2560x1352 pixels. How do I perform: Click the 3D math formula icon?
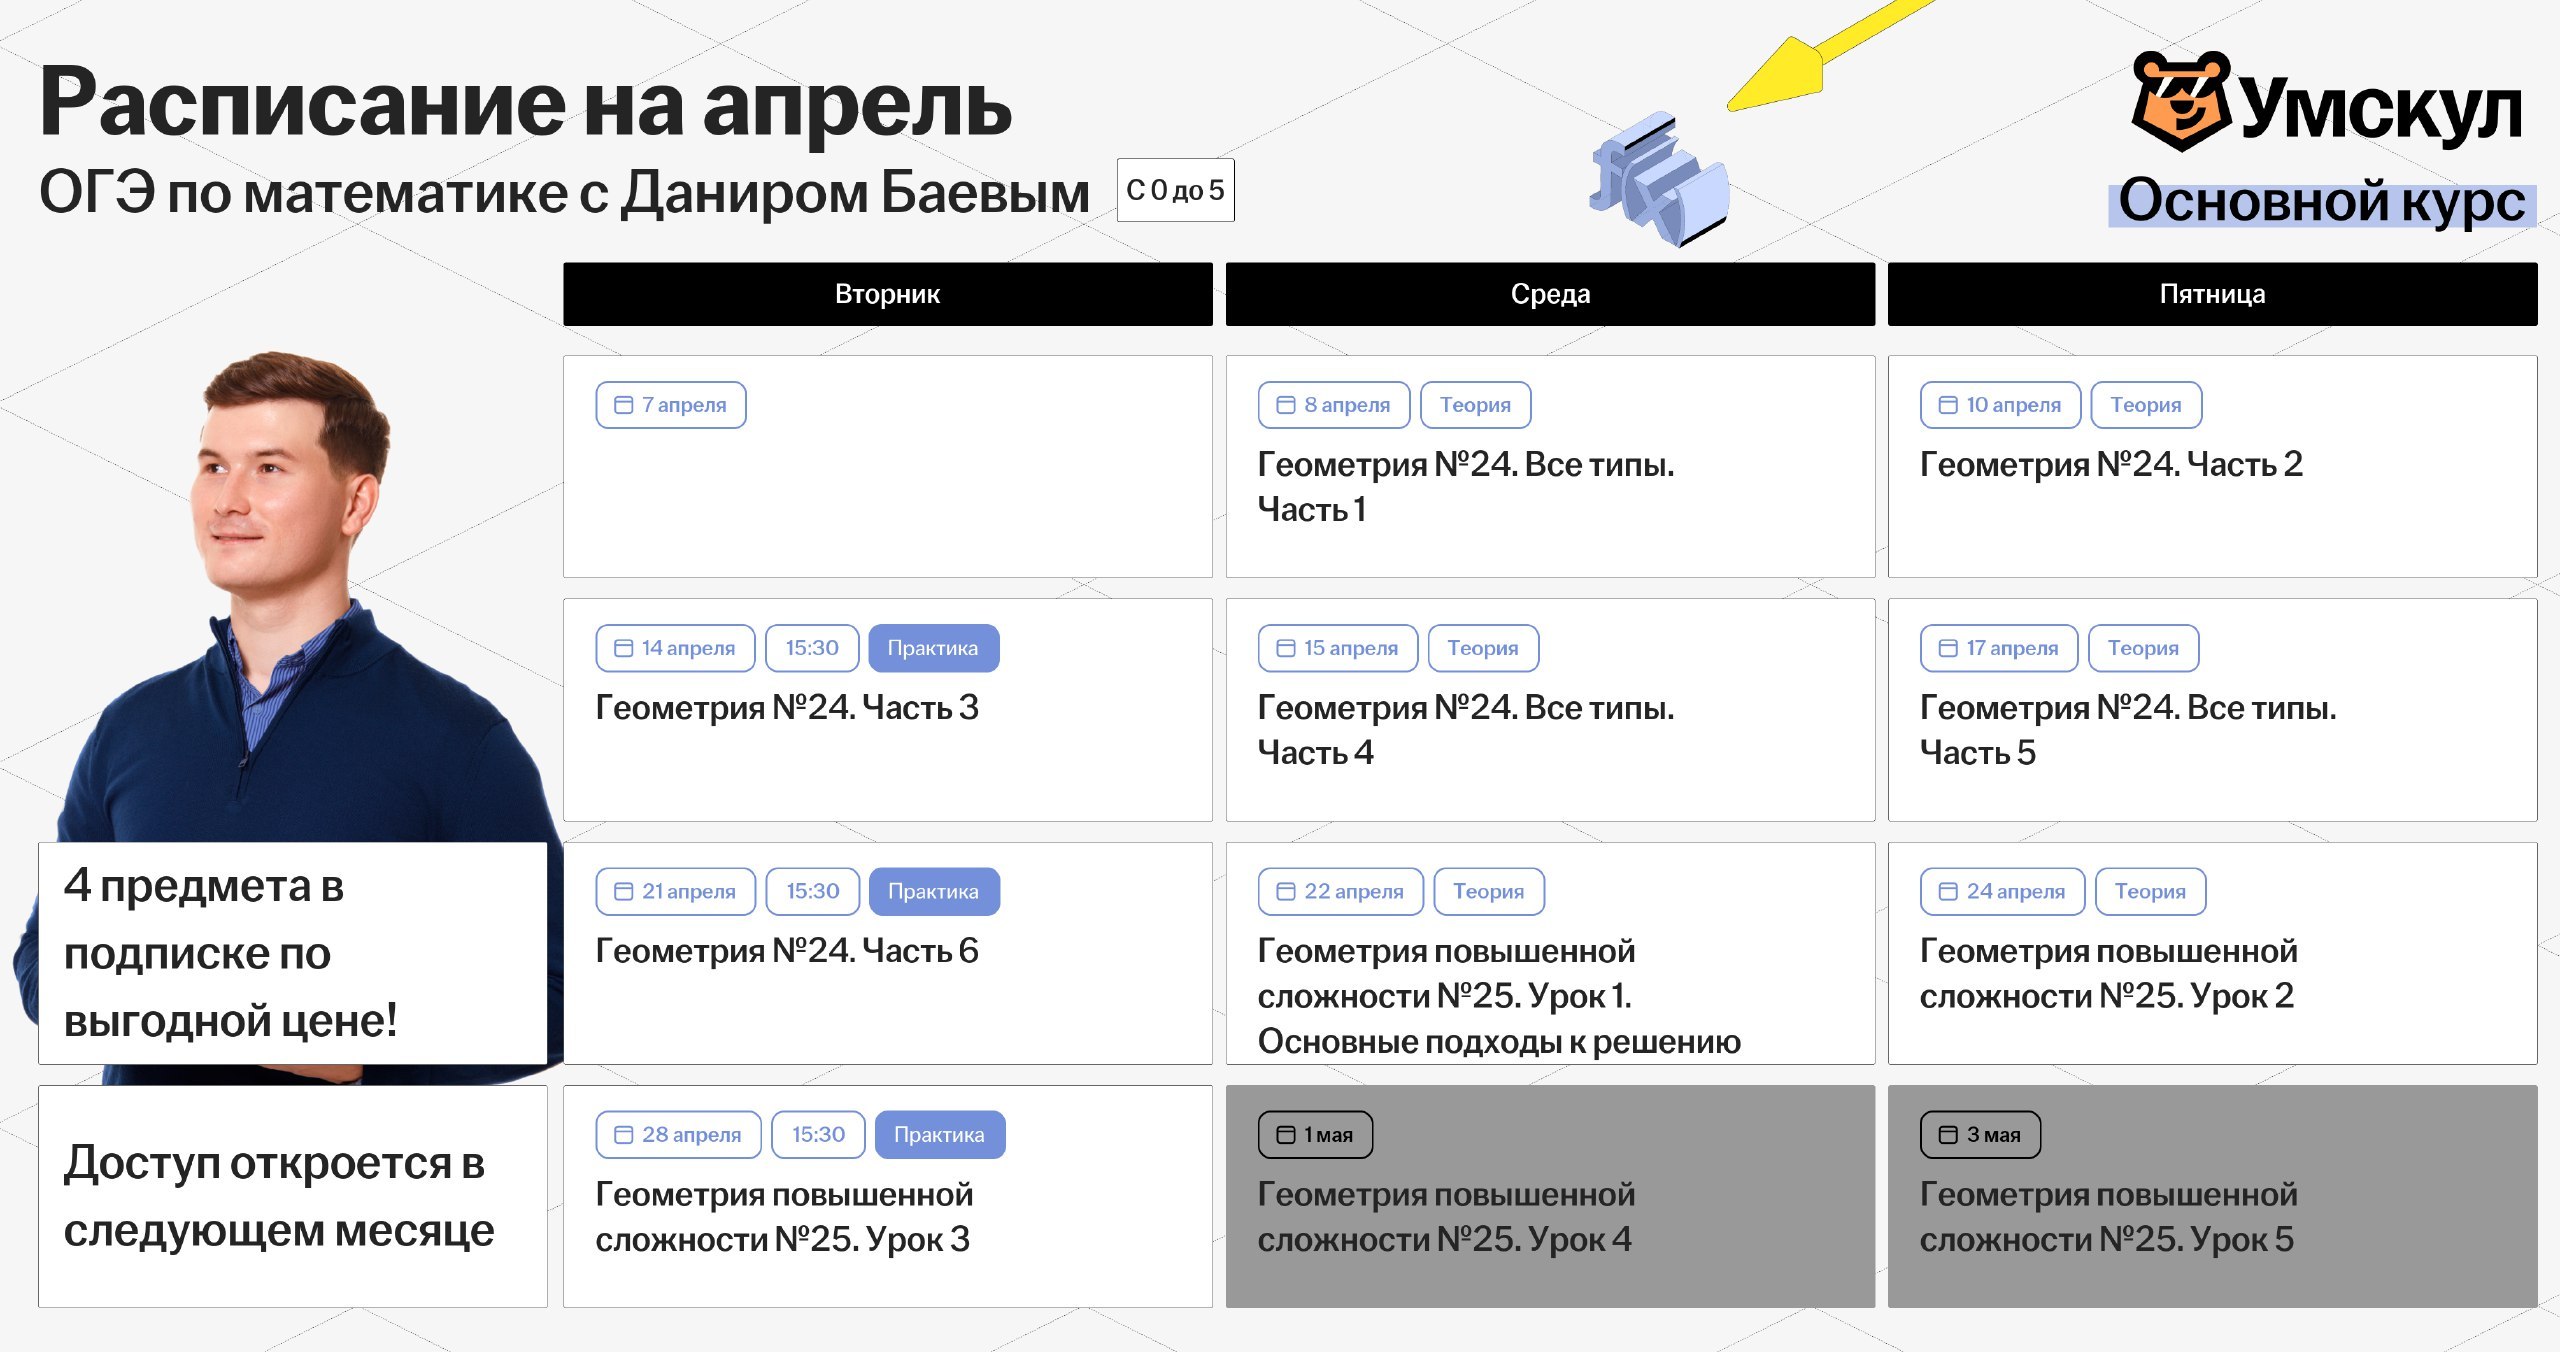tap(1659, 180)
